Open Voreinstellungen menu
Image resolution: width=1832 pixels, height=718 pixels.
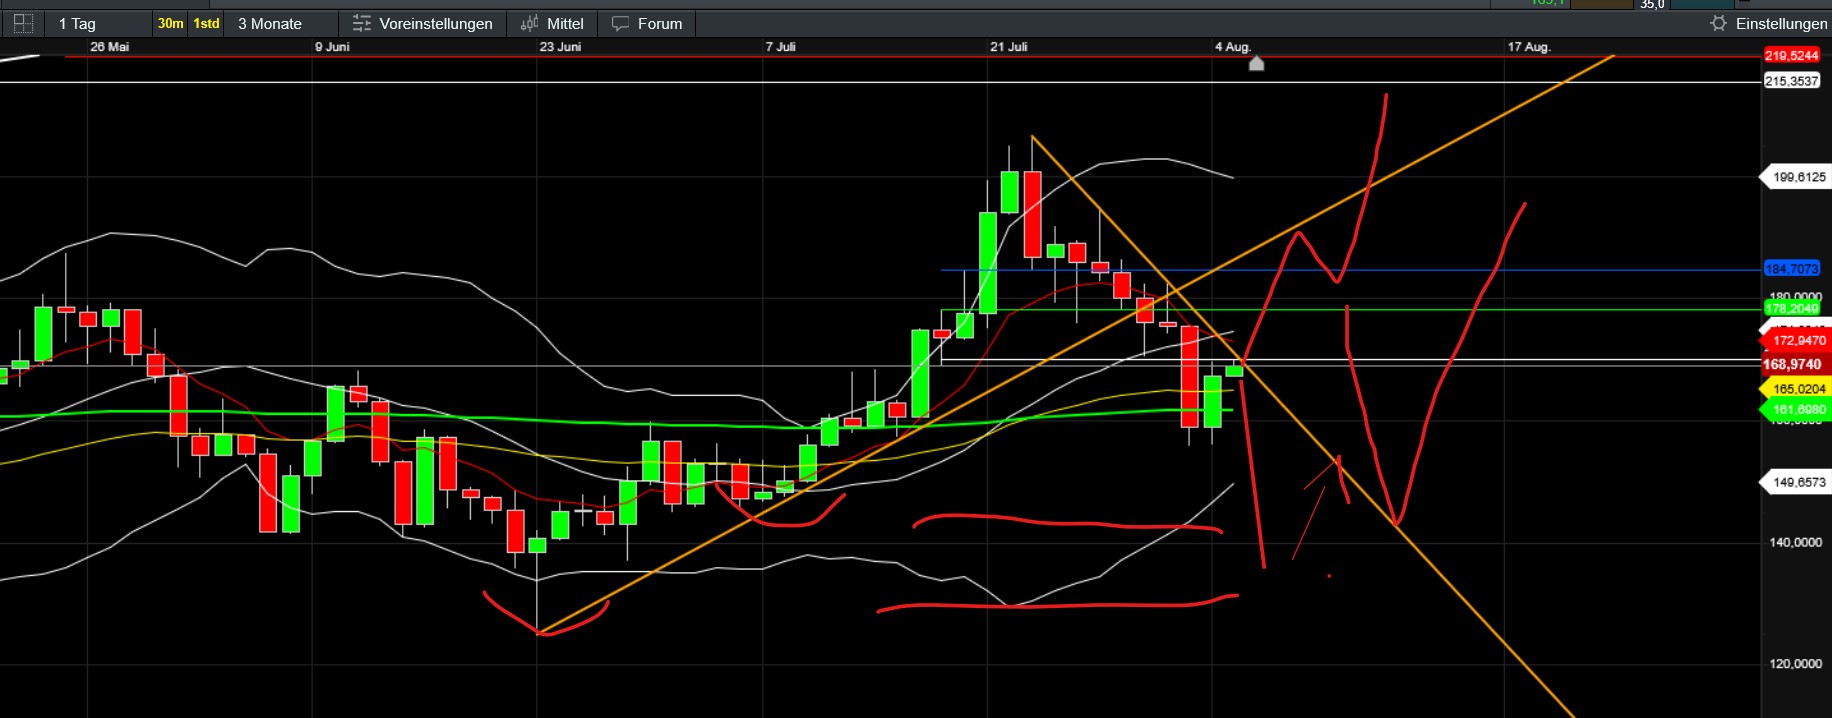point(422,23)
